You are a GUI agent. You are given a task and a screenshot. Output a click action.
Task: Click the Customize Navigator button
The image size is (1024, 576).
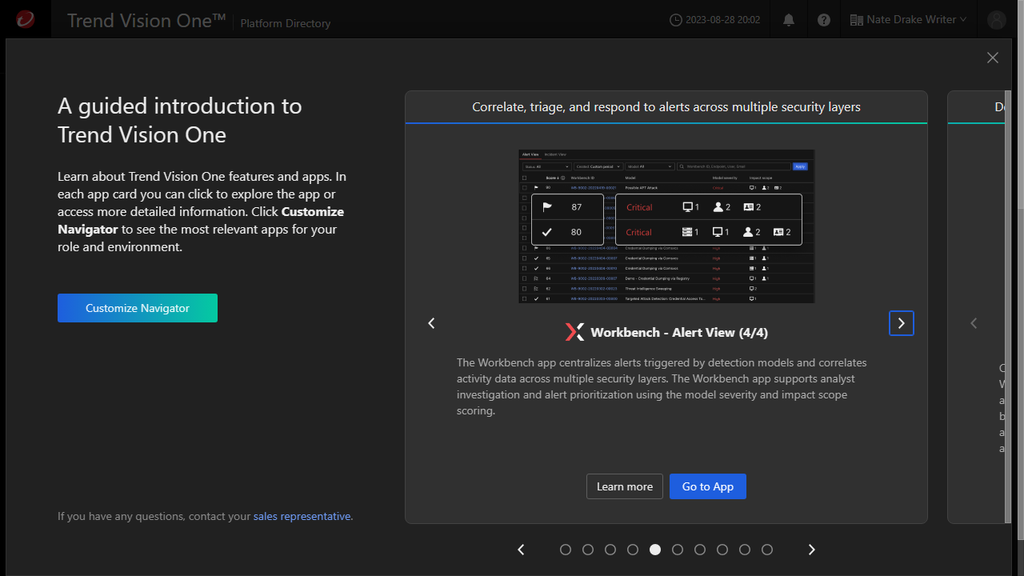click(x=137, y=308)
